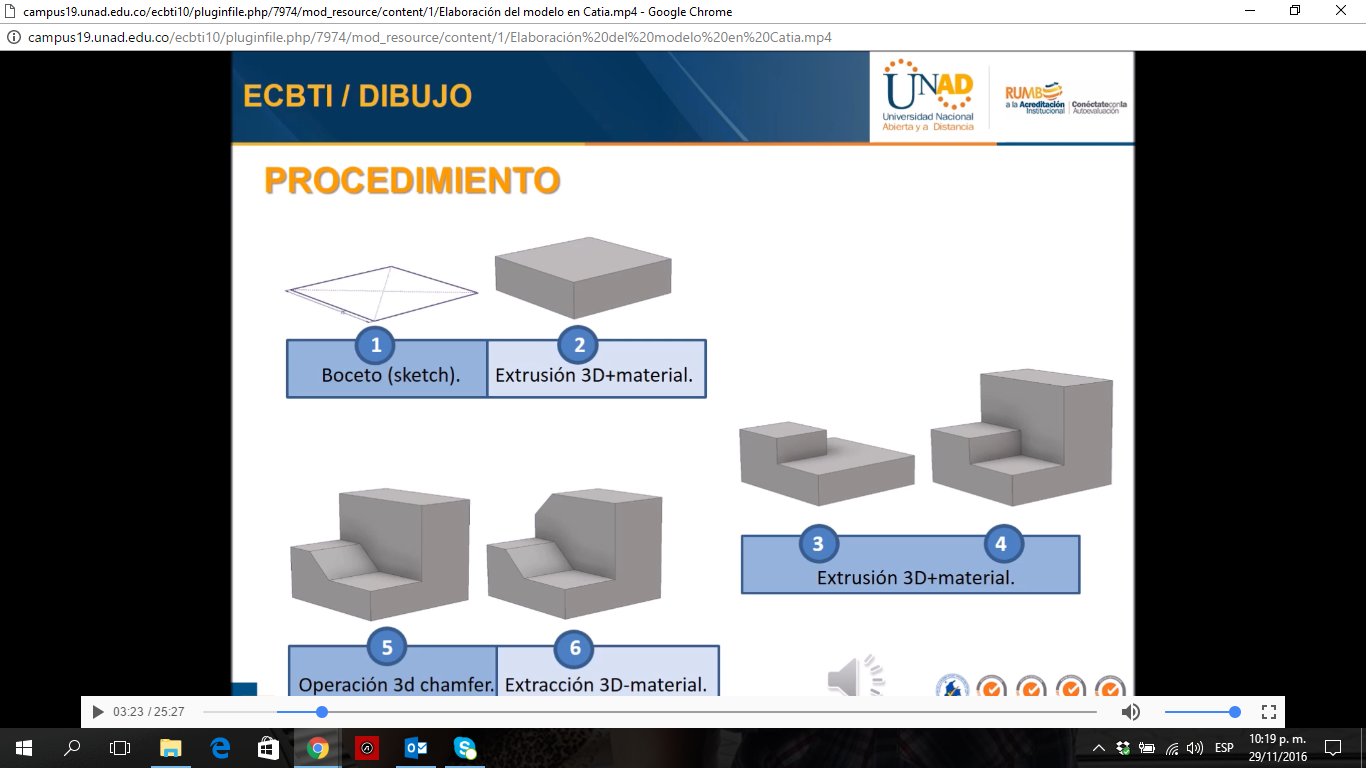
Task: Open Task View
Action: 120,747
